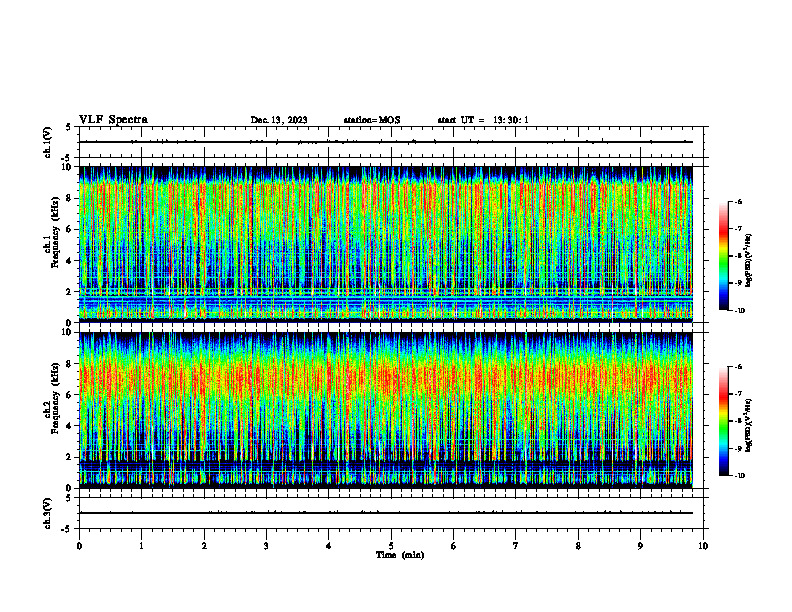Click the ch.1 spectrogram color bar
The image size is (792, 612).
723,256
